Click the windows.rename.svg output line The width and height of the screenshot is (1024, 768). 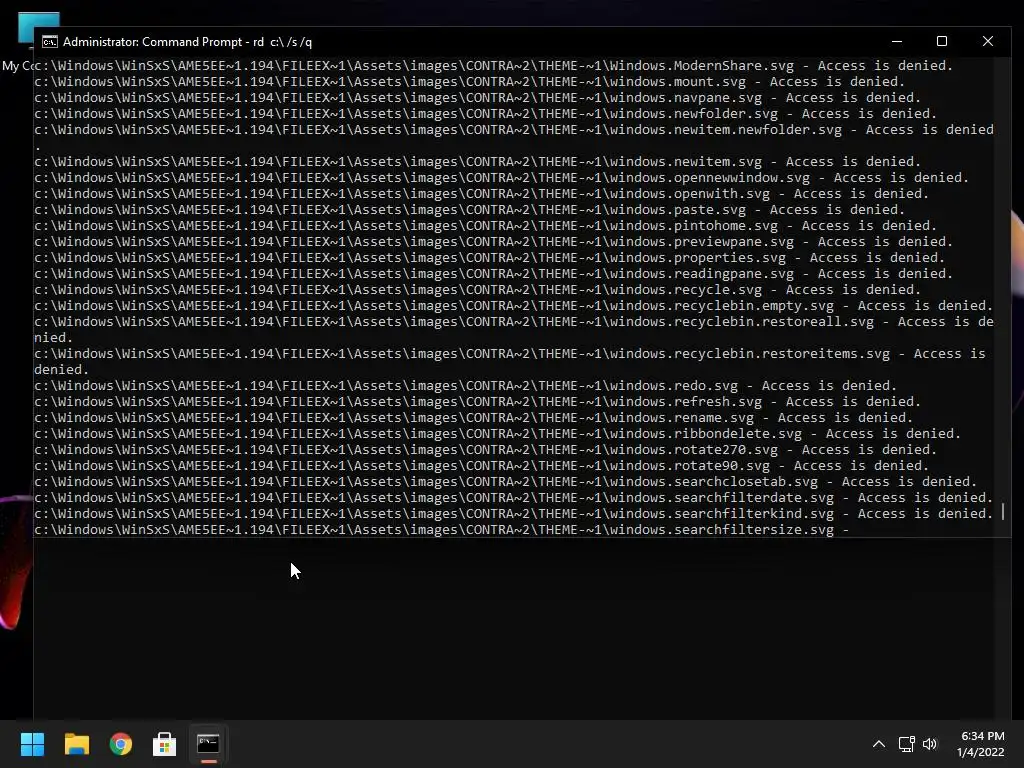[473, 417]
